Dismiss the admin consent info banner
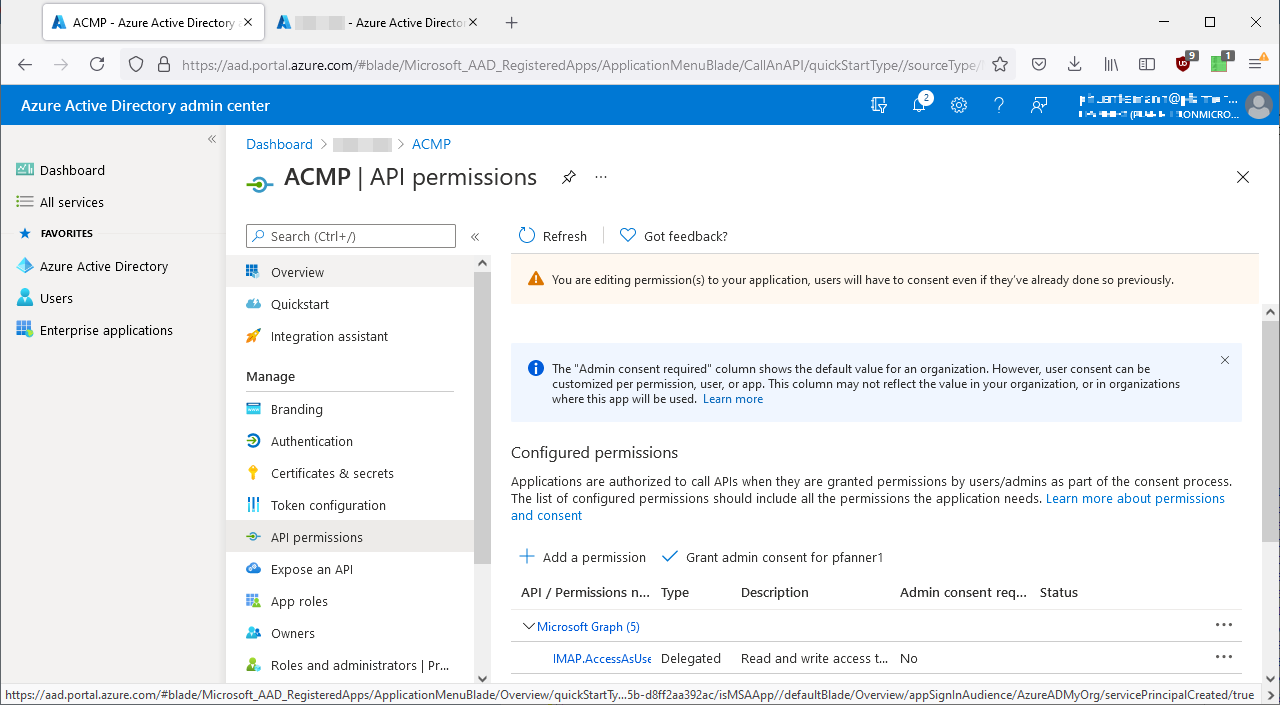1280x705 pixels. pyautogui.click(x=1224, y=360)
